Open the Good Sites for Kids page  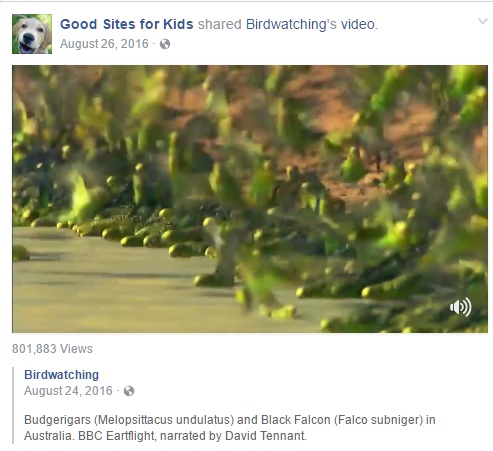tap(127, 24)
